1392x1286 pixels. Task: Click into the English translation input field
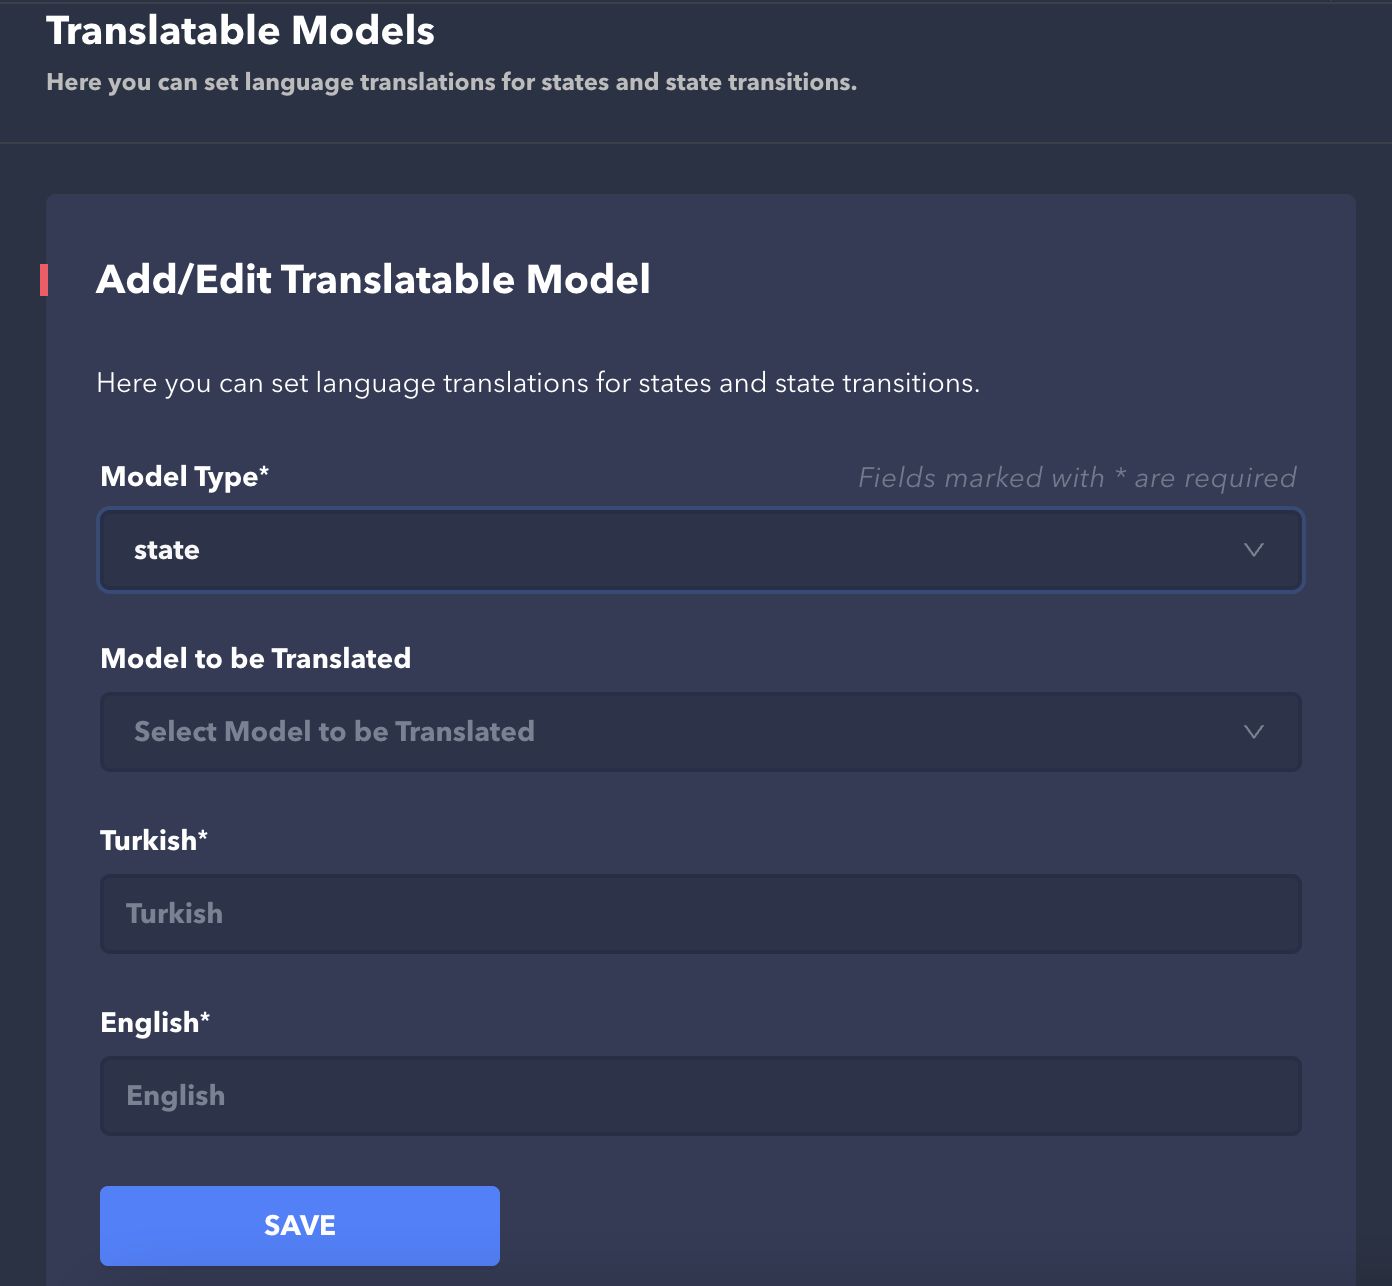(x=700, y=1096)
